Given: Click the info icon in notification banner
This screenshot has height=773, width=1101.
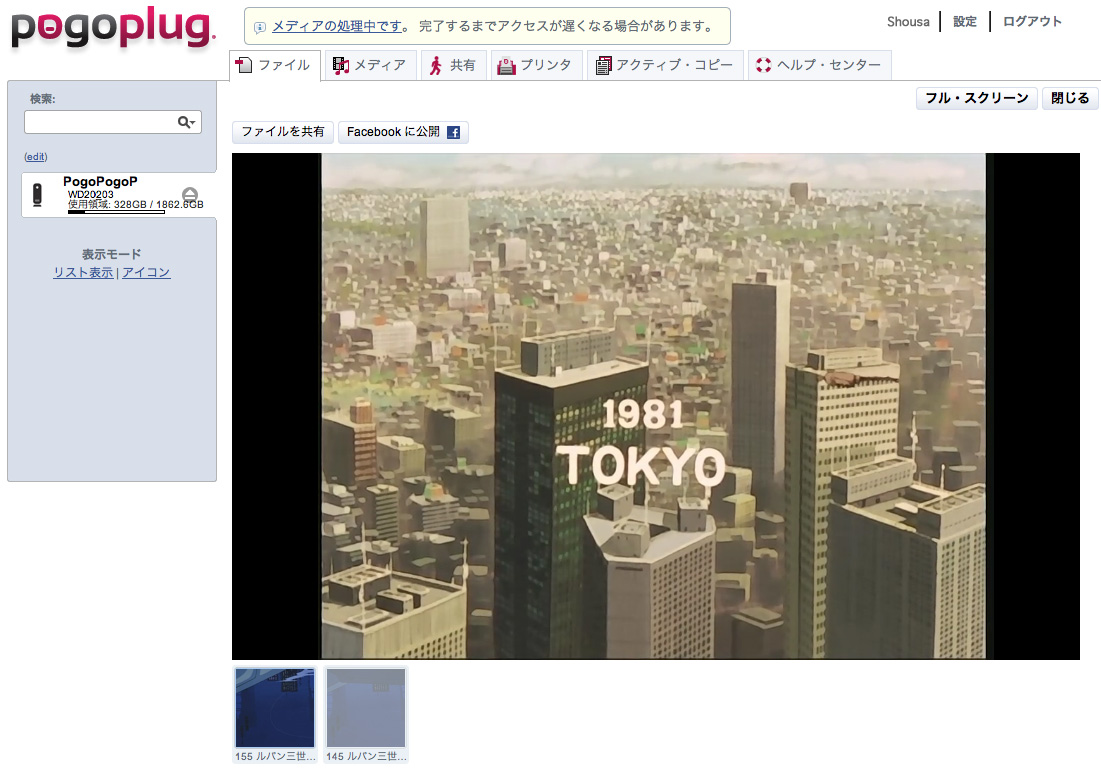Looking at the screenshot, I should tap(260, 27).
